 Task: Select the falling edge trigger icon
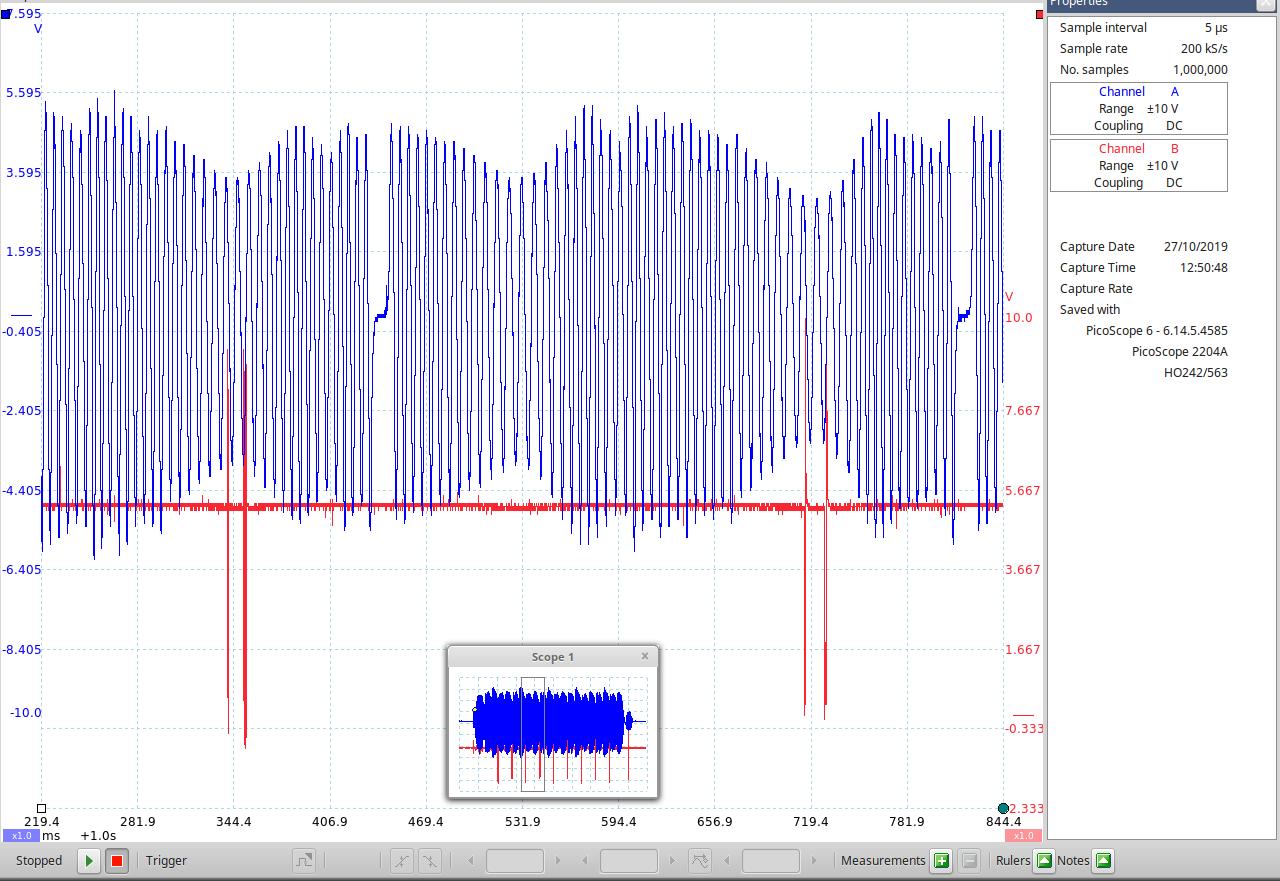point(429,860)
